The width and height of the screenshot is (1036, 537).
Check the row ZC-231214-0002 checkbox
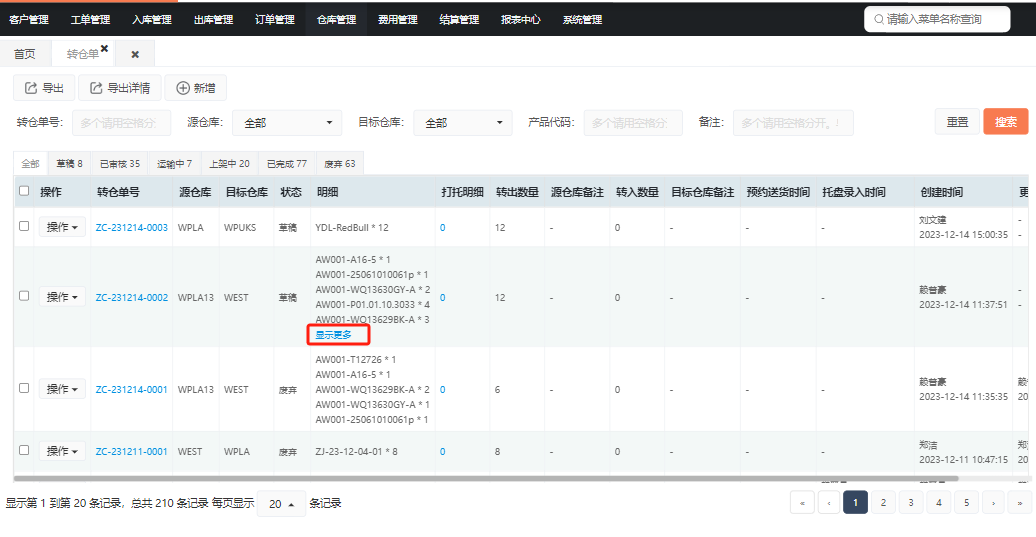(x=24, y=296)
